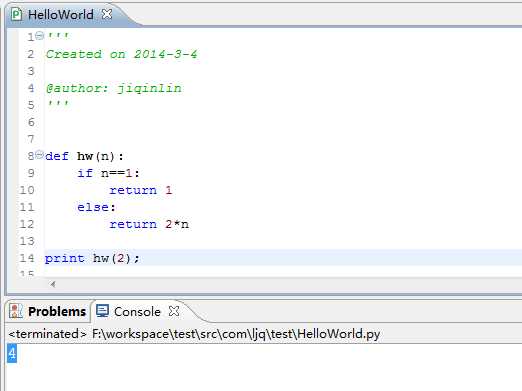
Task: Click the 'print hw(2);' code line
Action: 92,258
